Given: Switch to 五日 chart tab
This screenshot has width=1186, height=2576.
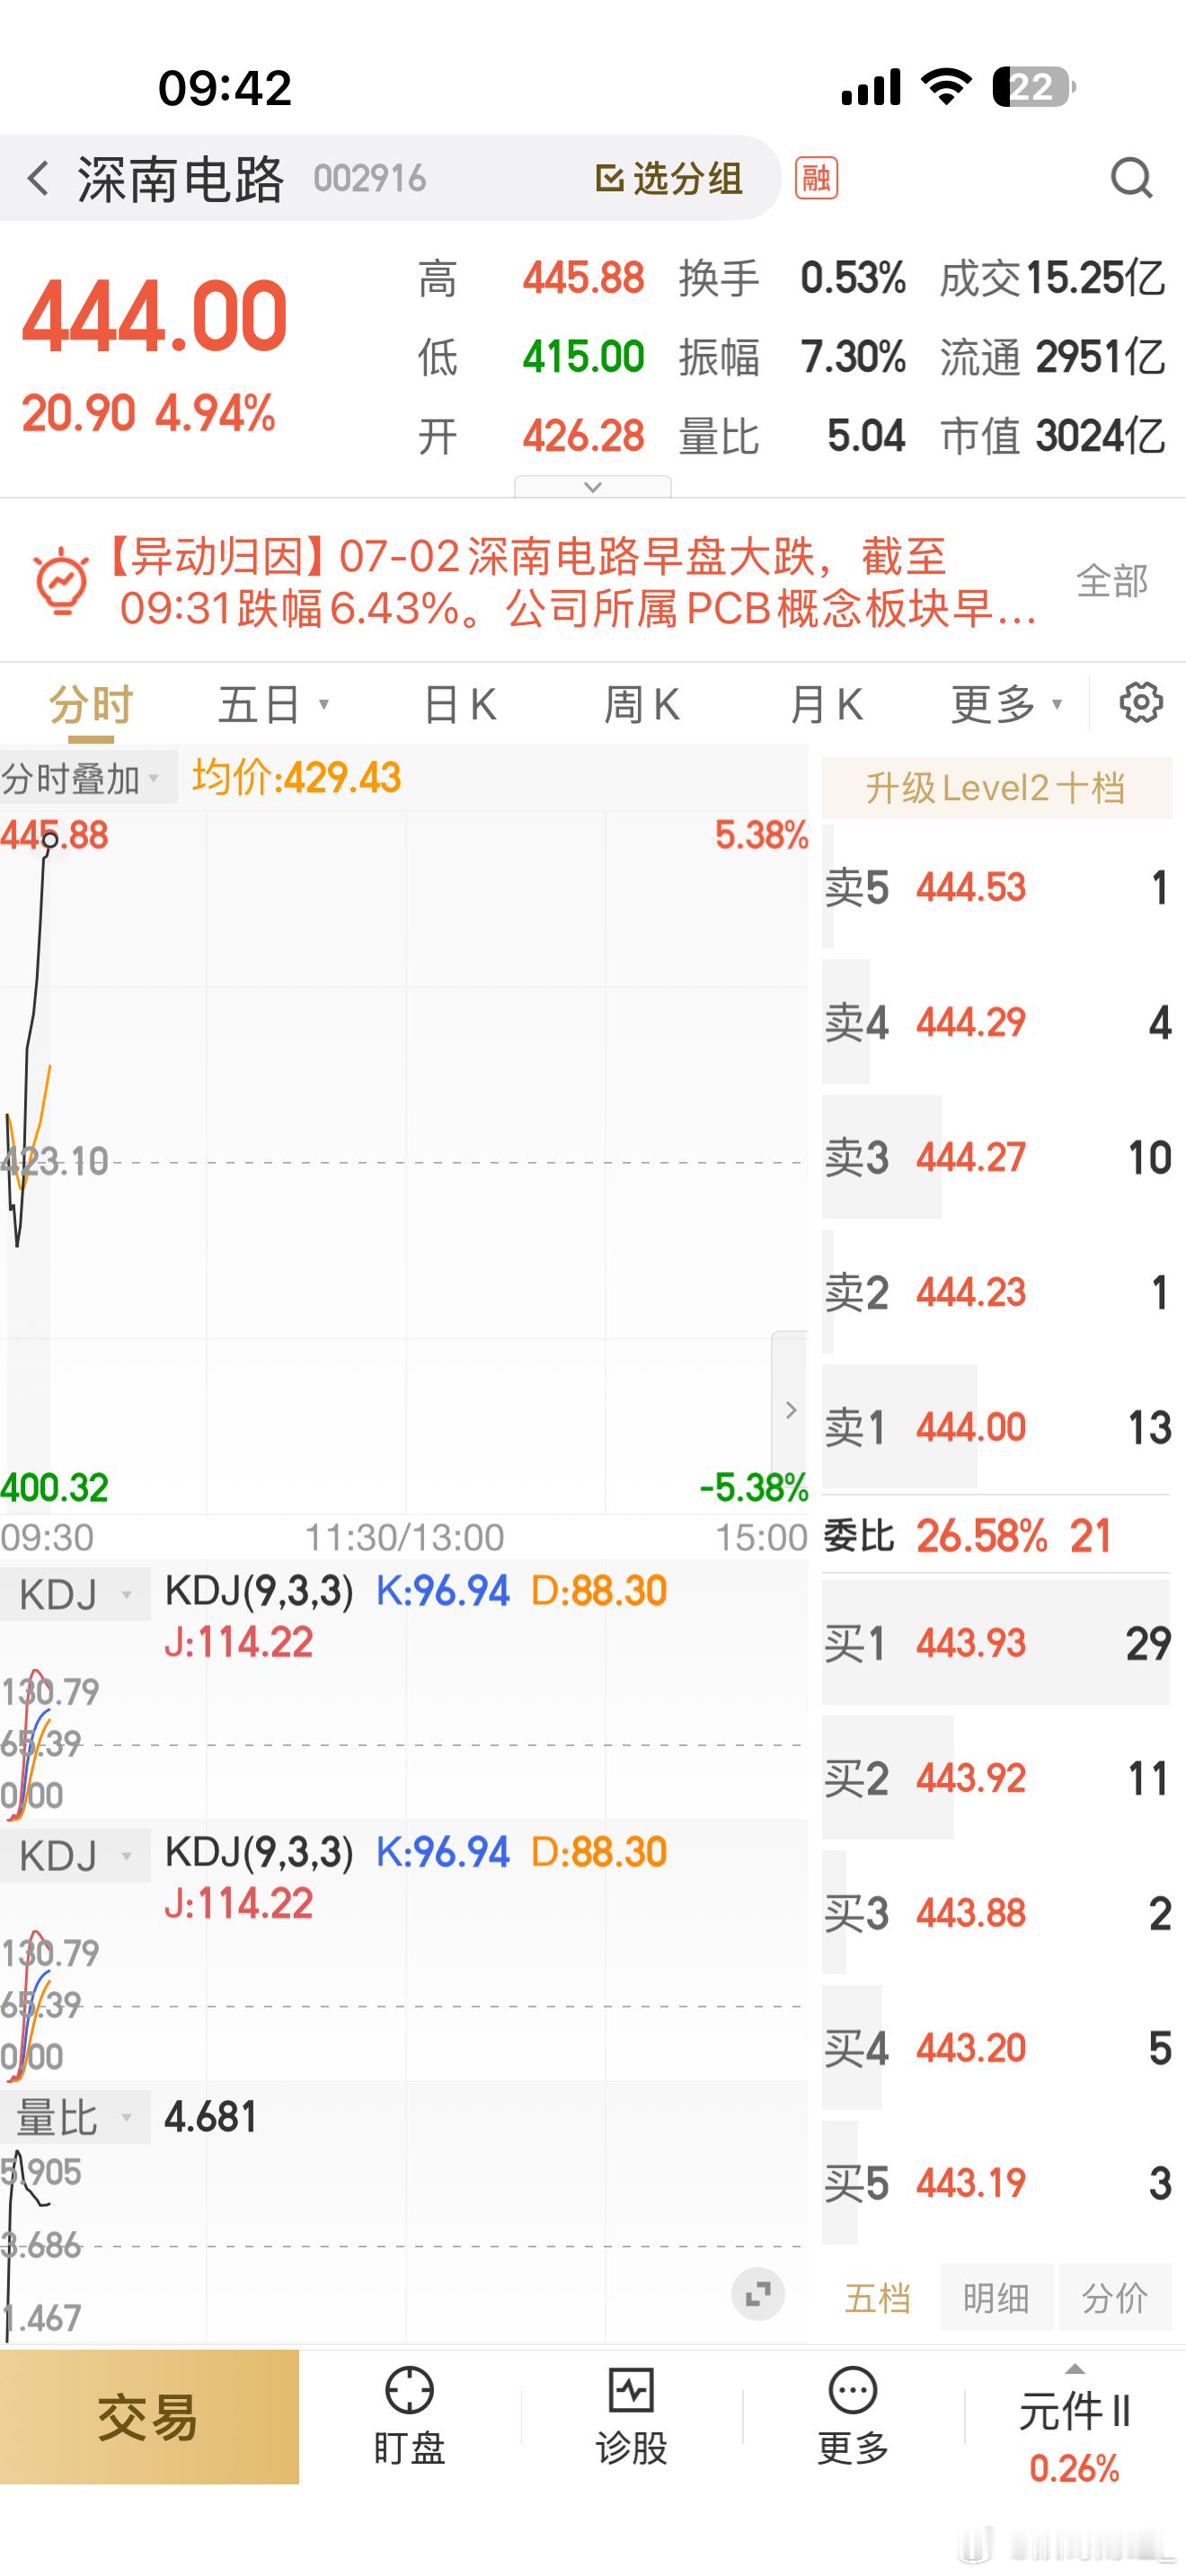Looking at the screenshot, I should pyautogui.click(x=273, y=705).
